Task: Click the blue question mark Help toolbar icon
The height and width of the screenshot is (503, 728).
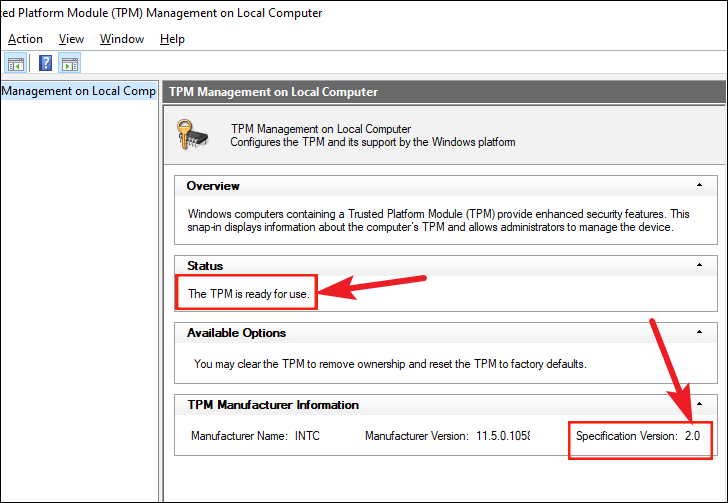Action: click(x=45, y=63)
